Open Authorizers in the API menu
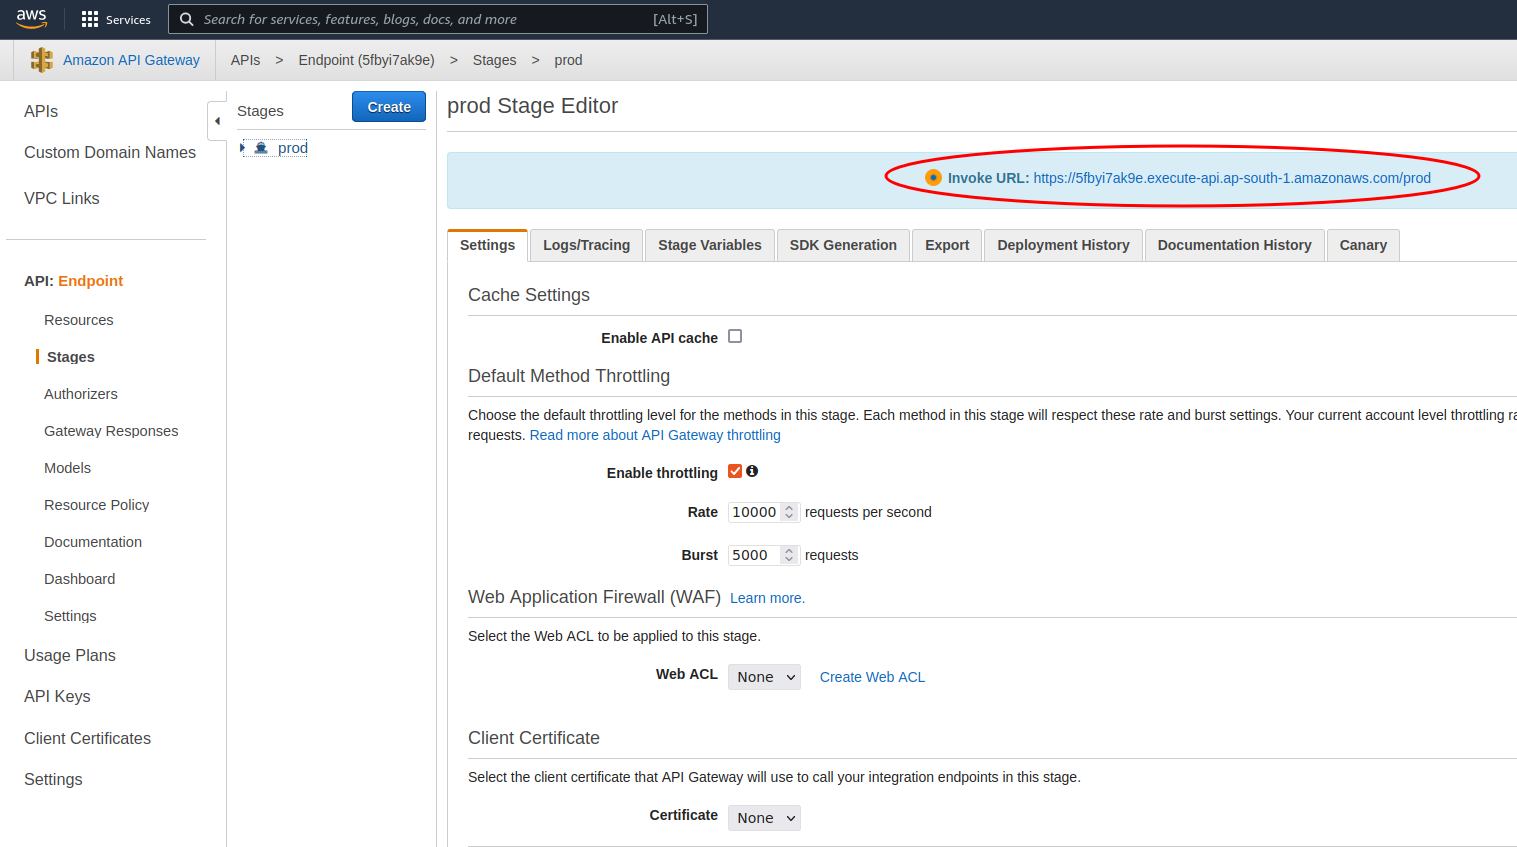 pos(81,394)
